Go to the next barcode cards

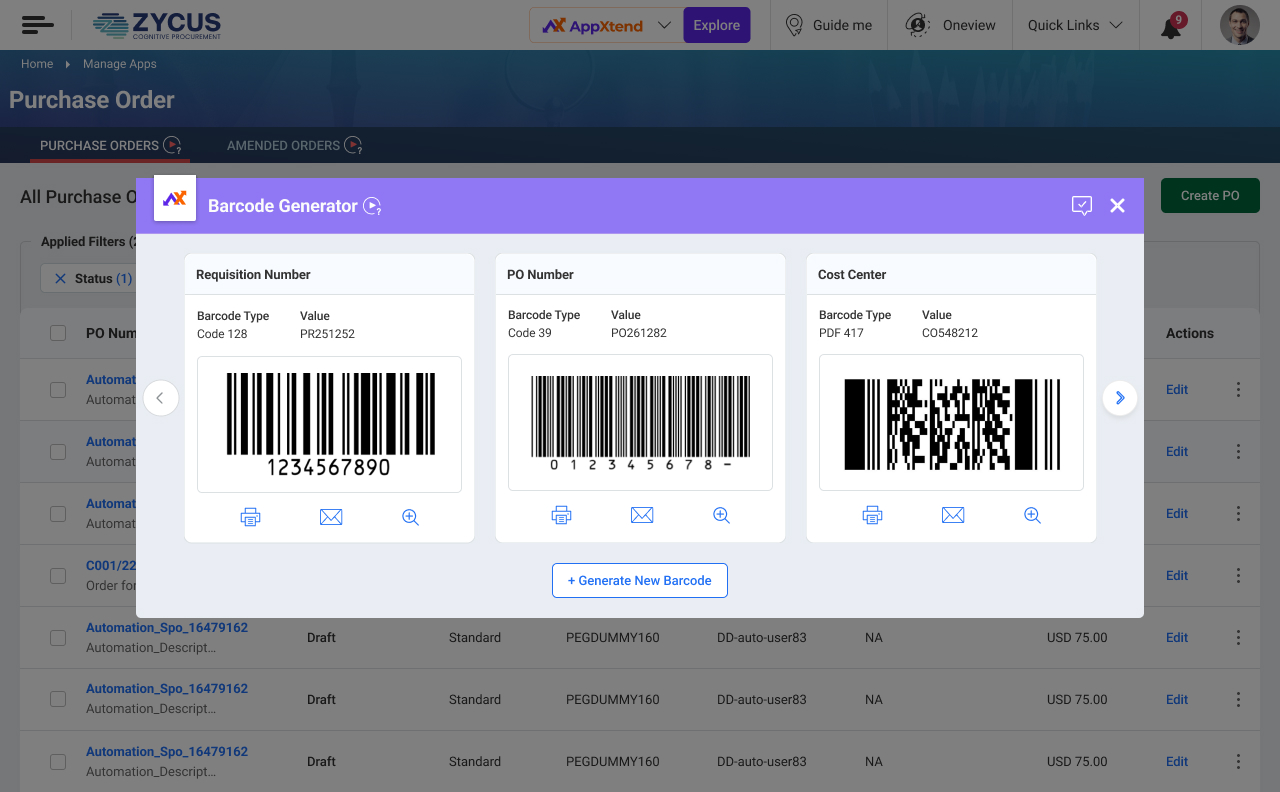(x=1120, y=398)
